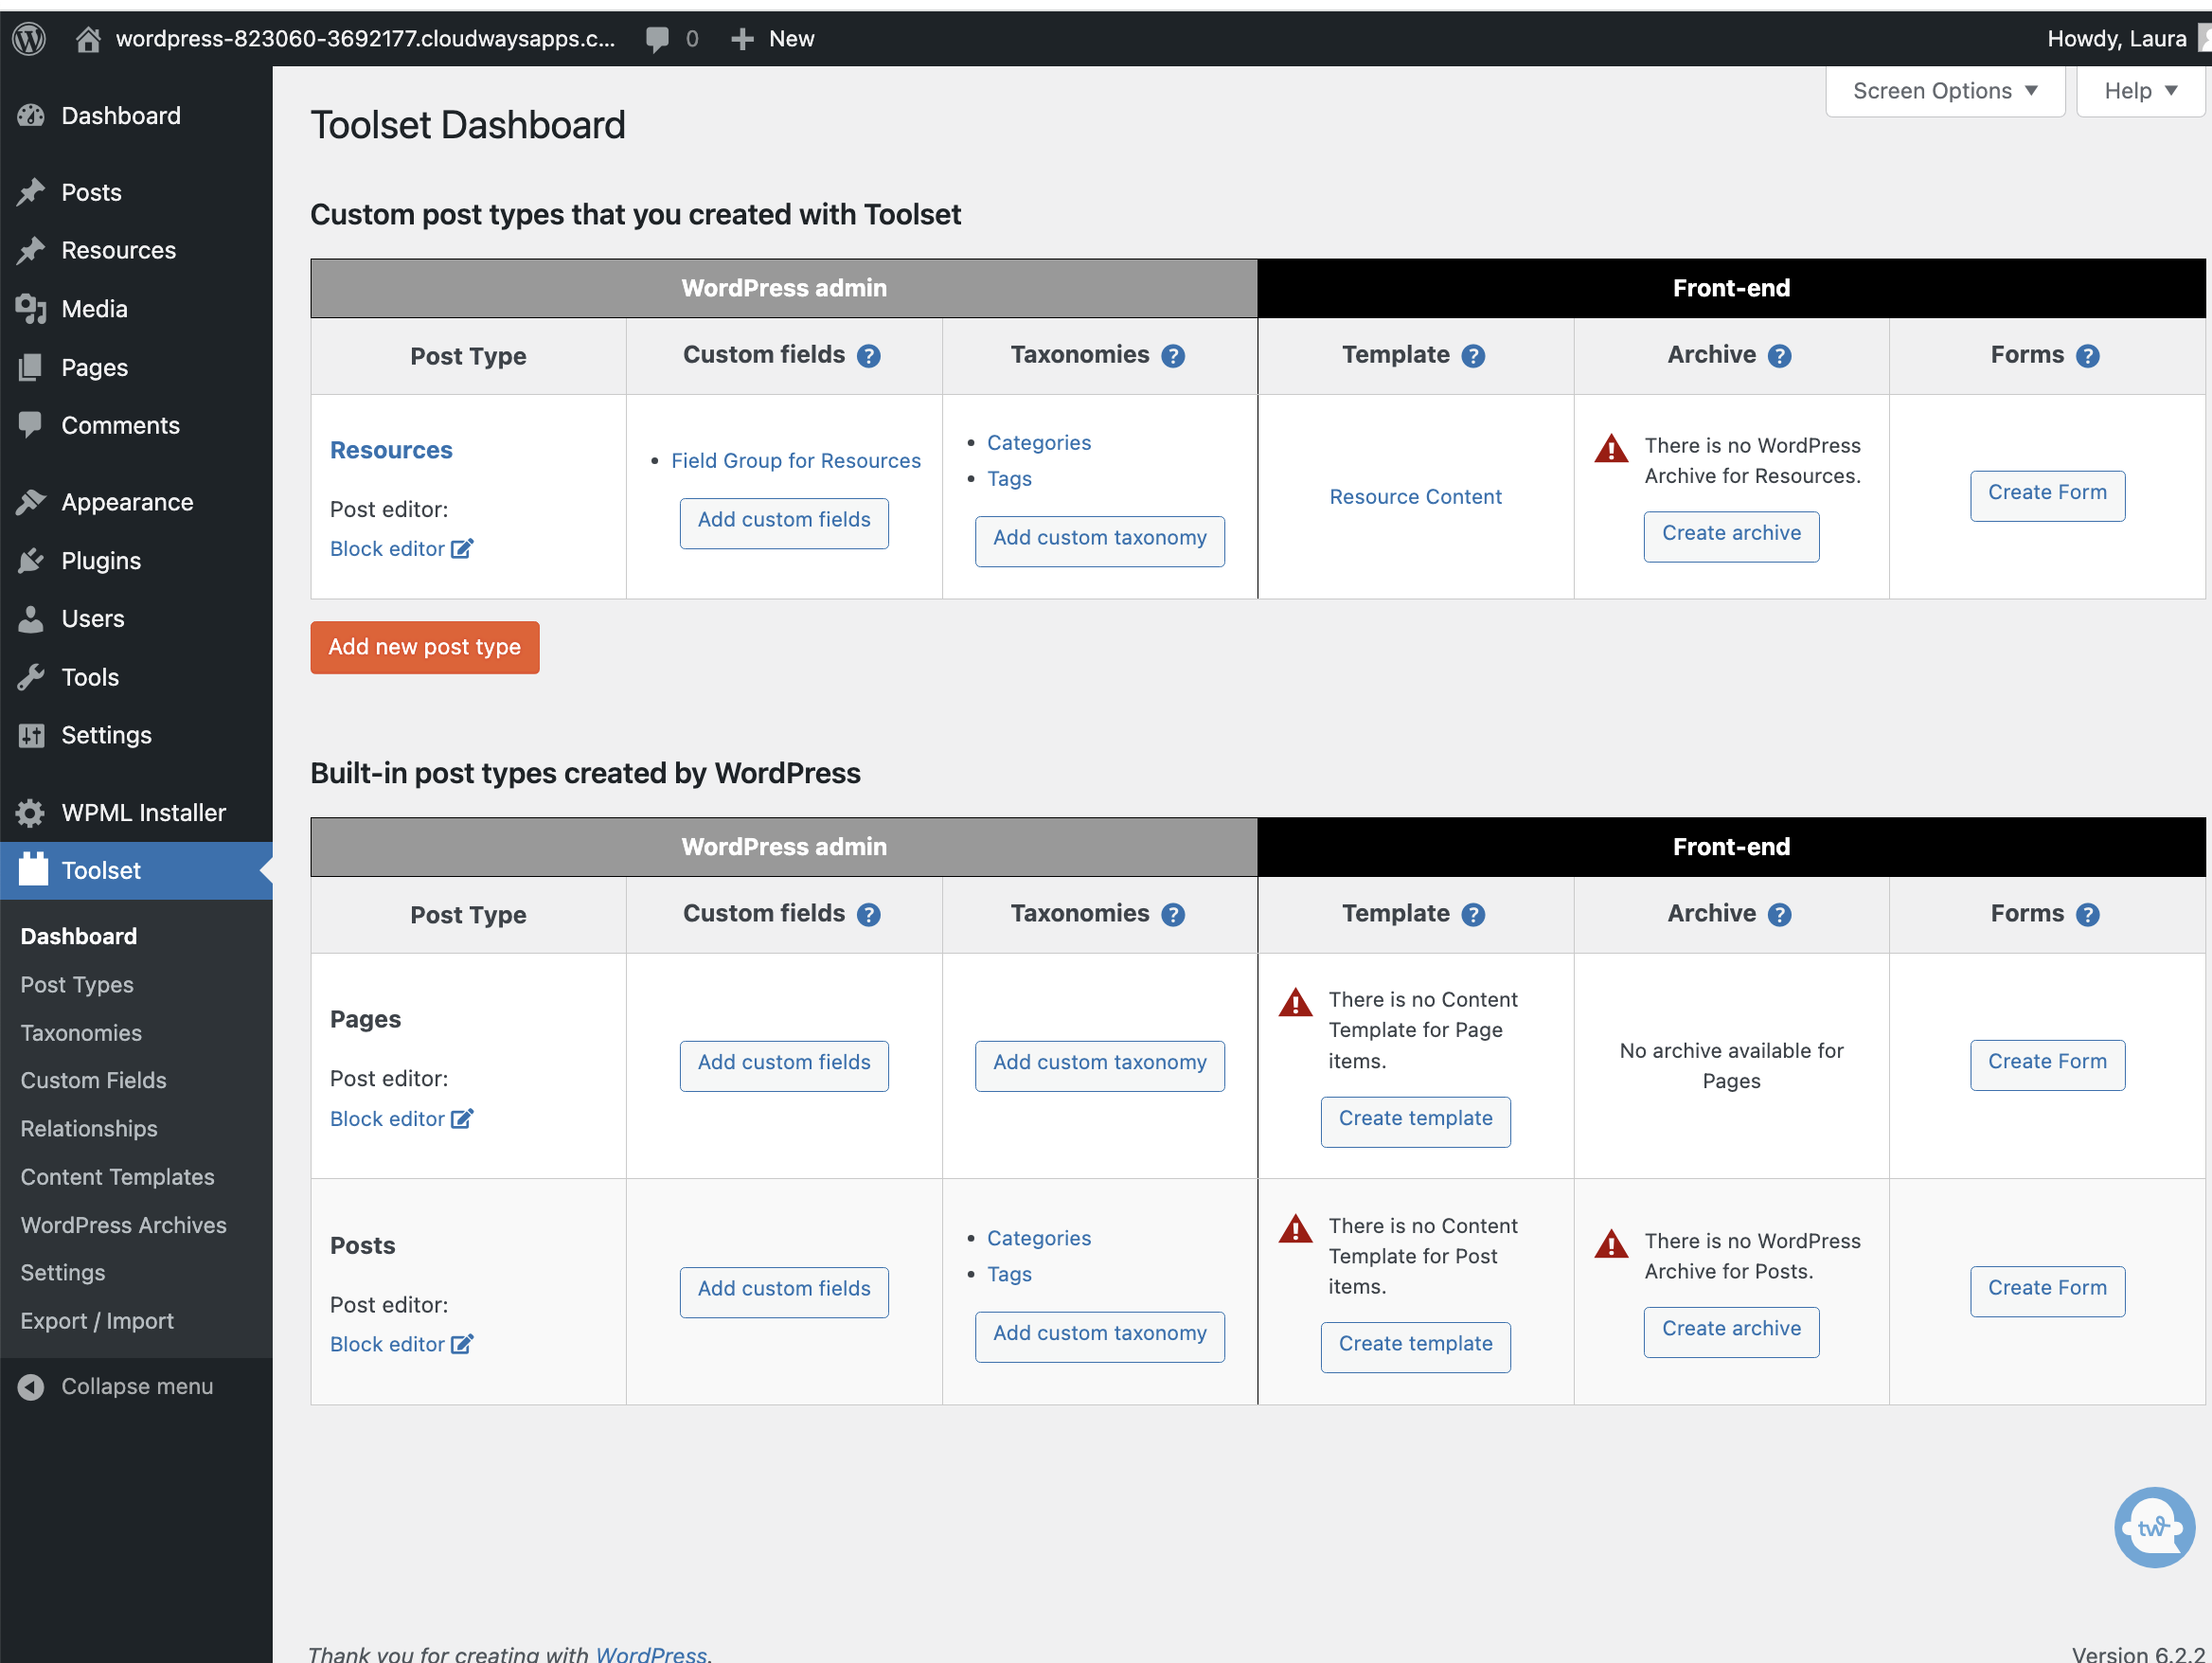Click the Archive help icon in built-in table

tap(1779, 915)
